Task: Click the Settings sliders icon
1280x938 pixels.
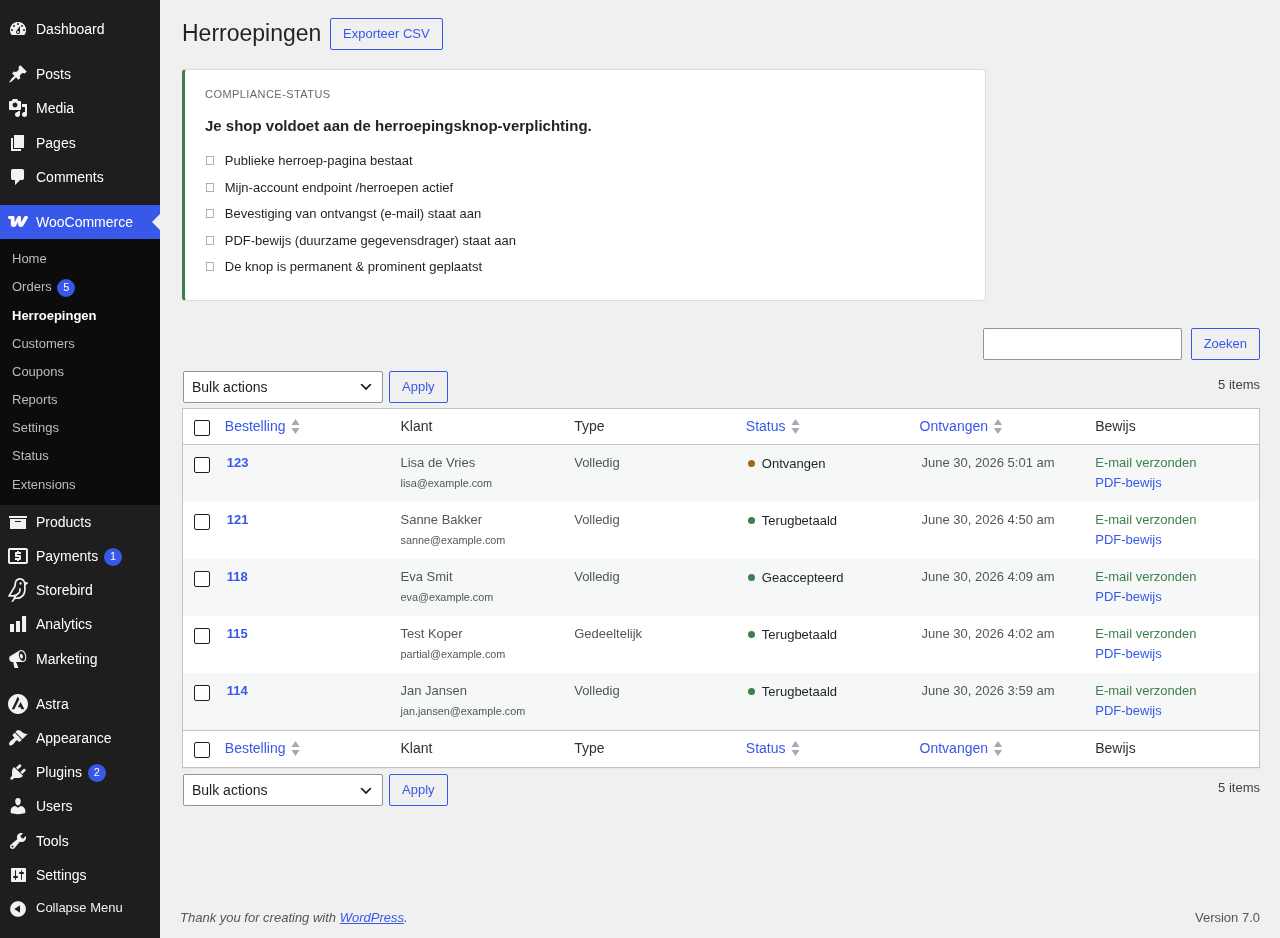Action: 18,875
